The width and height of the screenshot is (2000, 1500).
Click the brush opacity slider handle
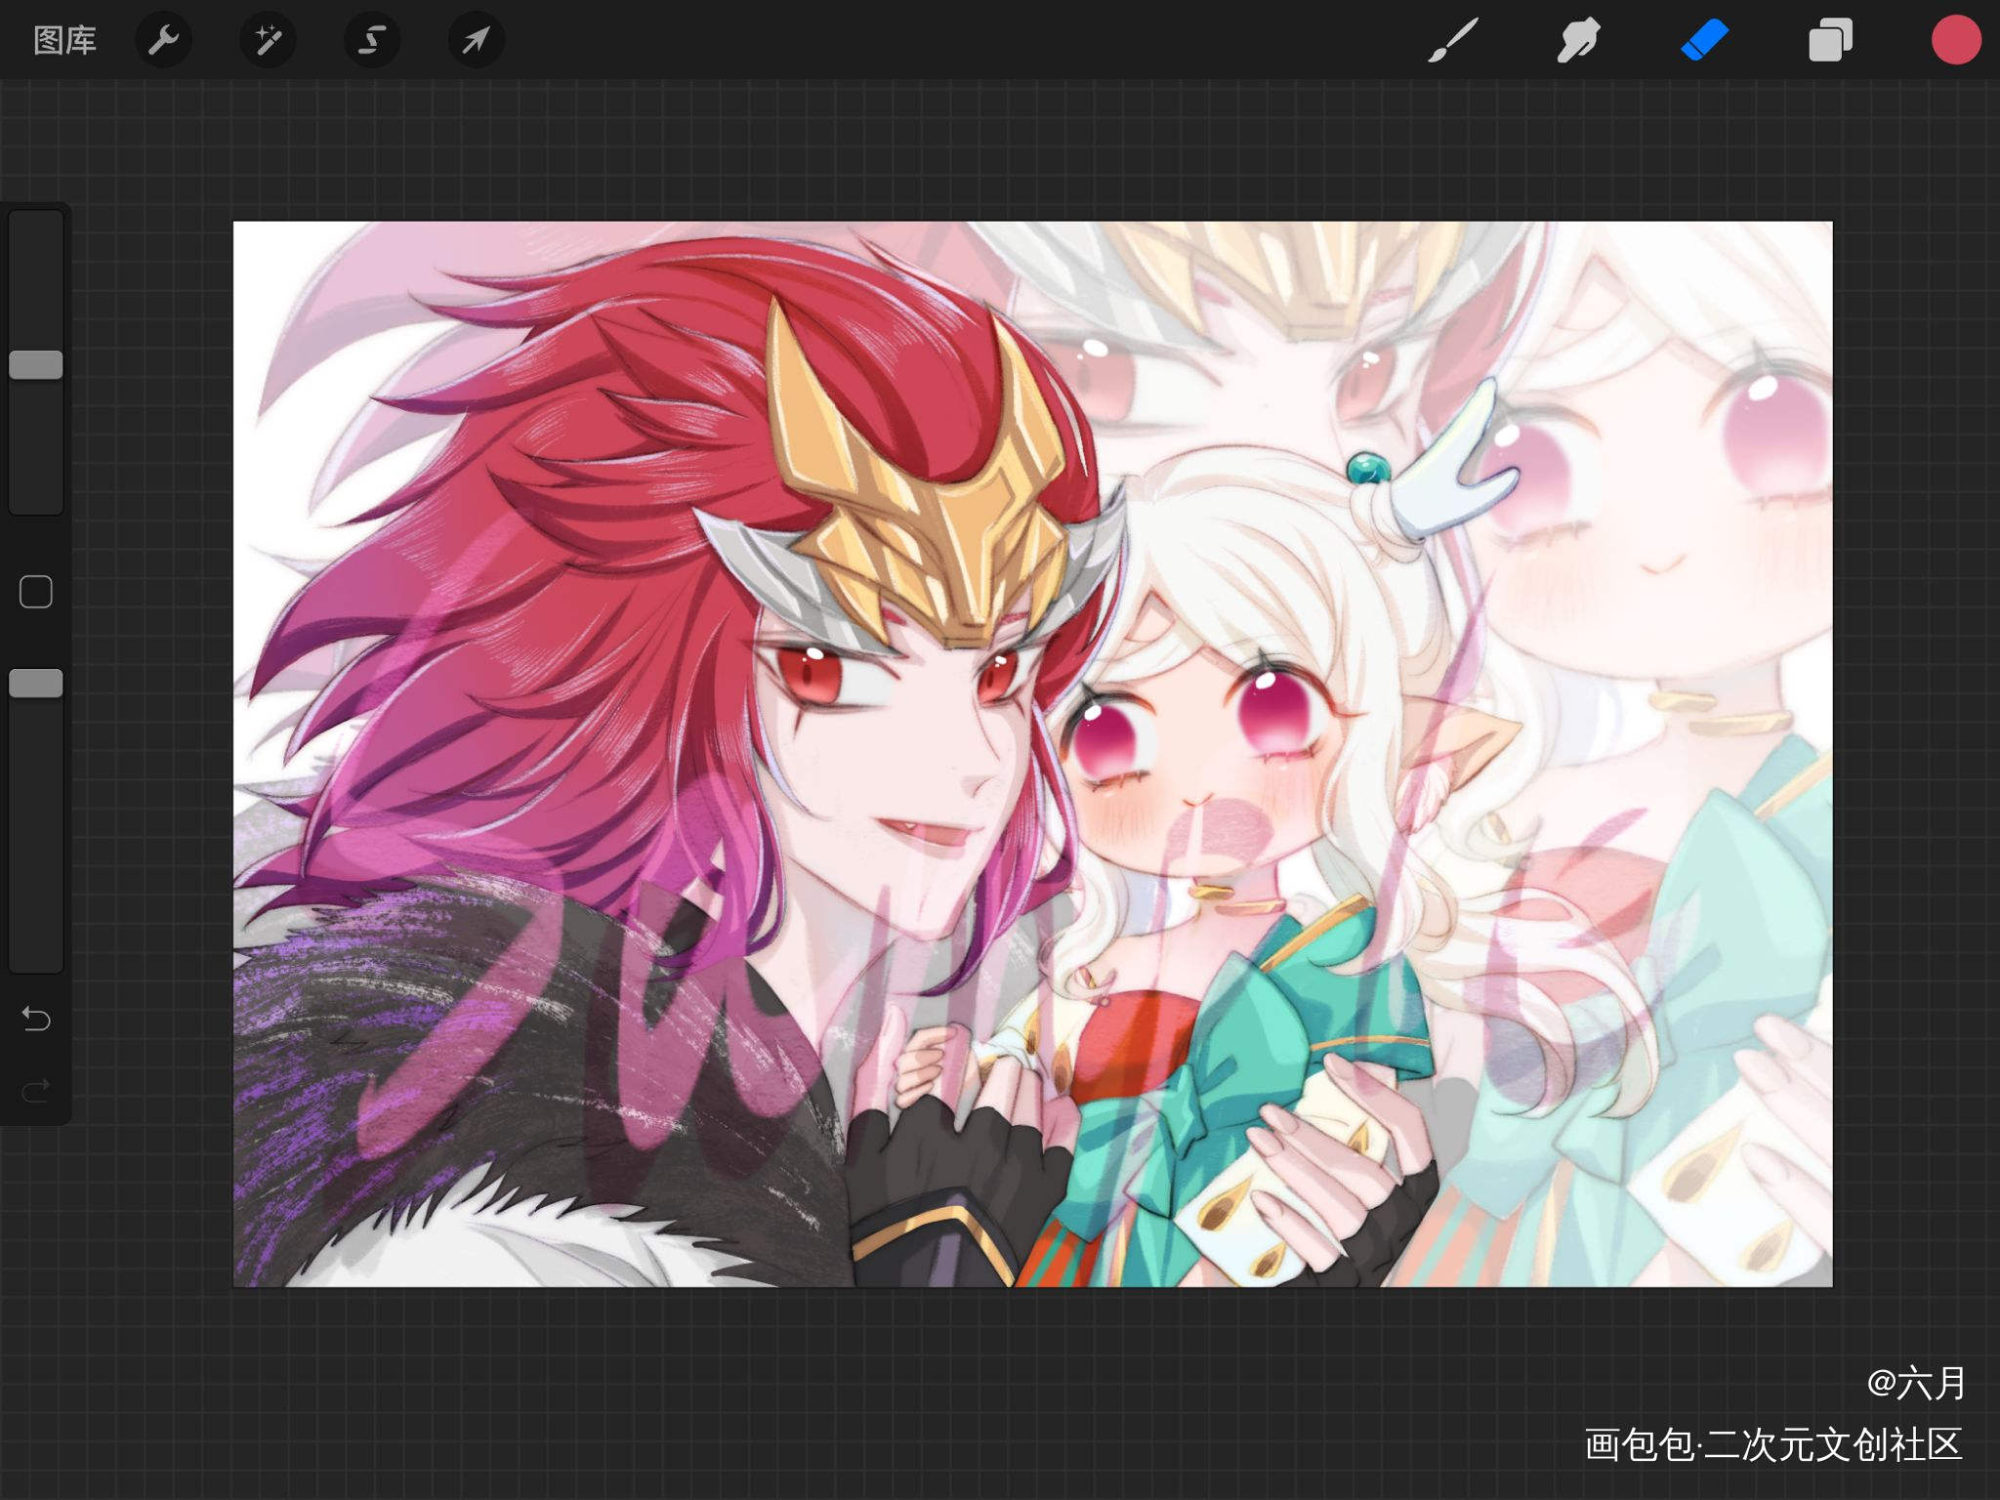pos(36,683)
